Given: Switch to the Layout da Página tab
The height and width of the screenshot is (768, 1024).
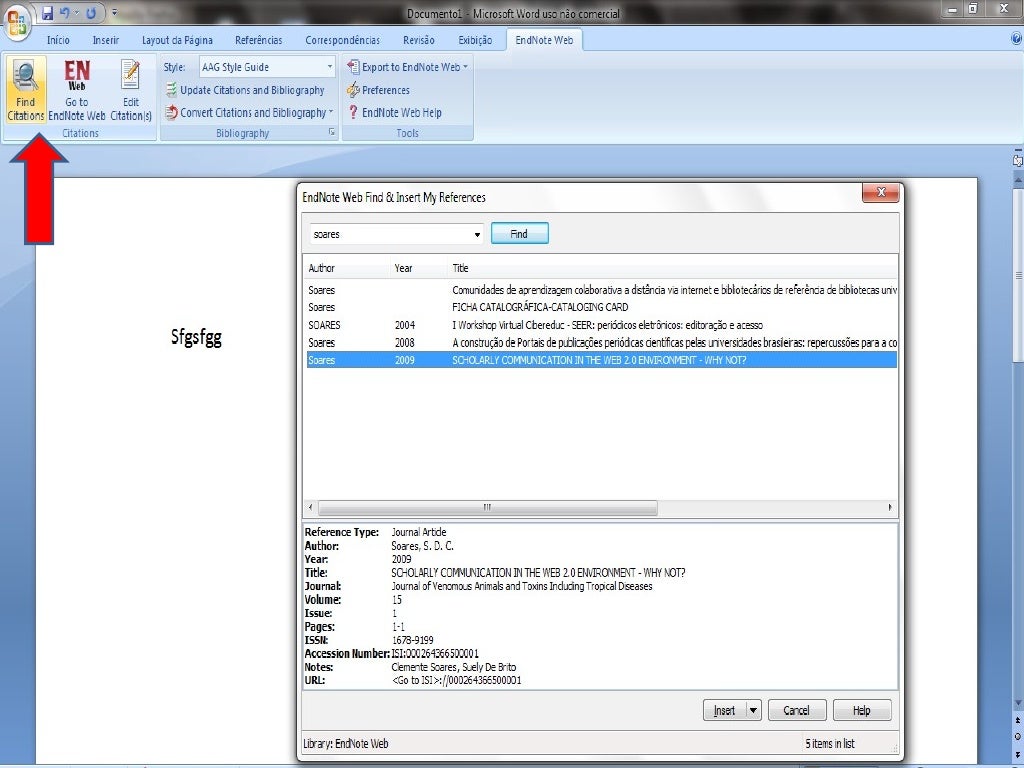Looking at the screenshot, I should pos(177,40).
